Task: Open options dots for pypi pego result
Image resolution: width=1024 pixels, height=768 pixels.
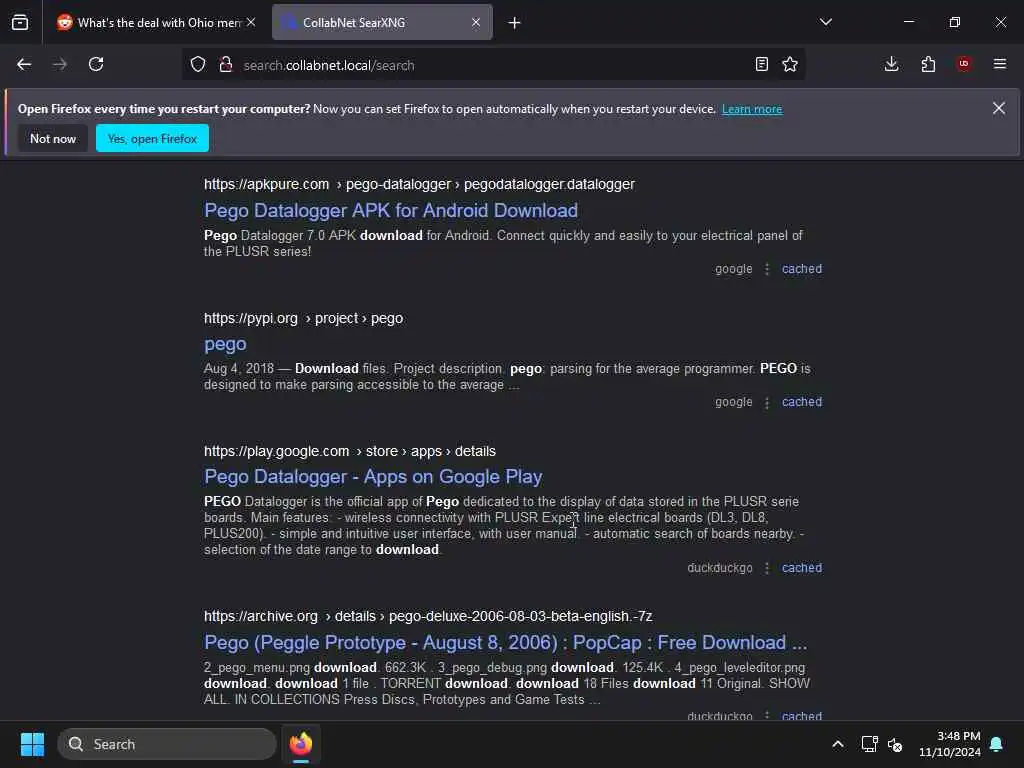Action: click(767, 402)
